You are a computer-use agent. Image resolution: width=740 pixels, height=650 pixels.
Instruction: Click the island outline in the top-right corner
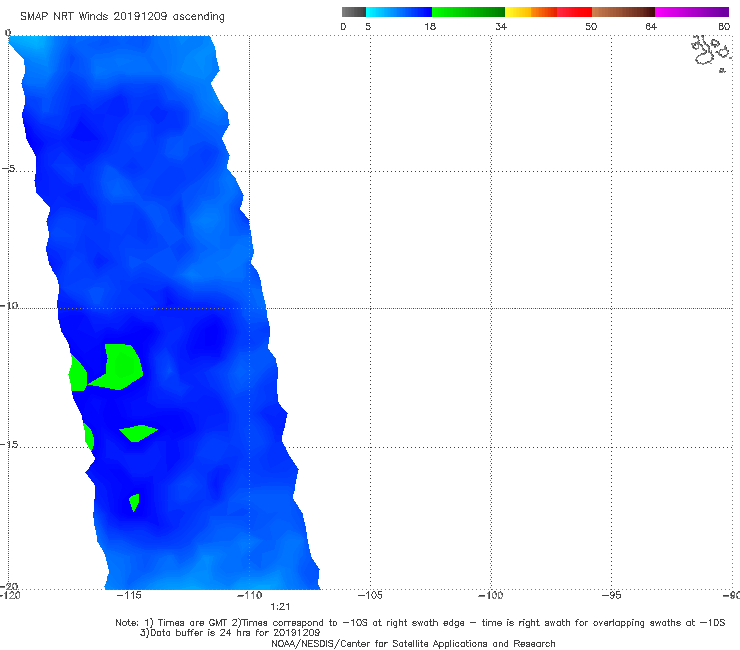point(712,53)
